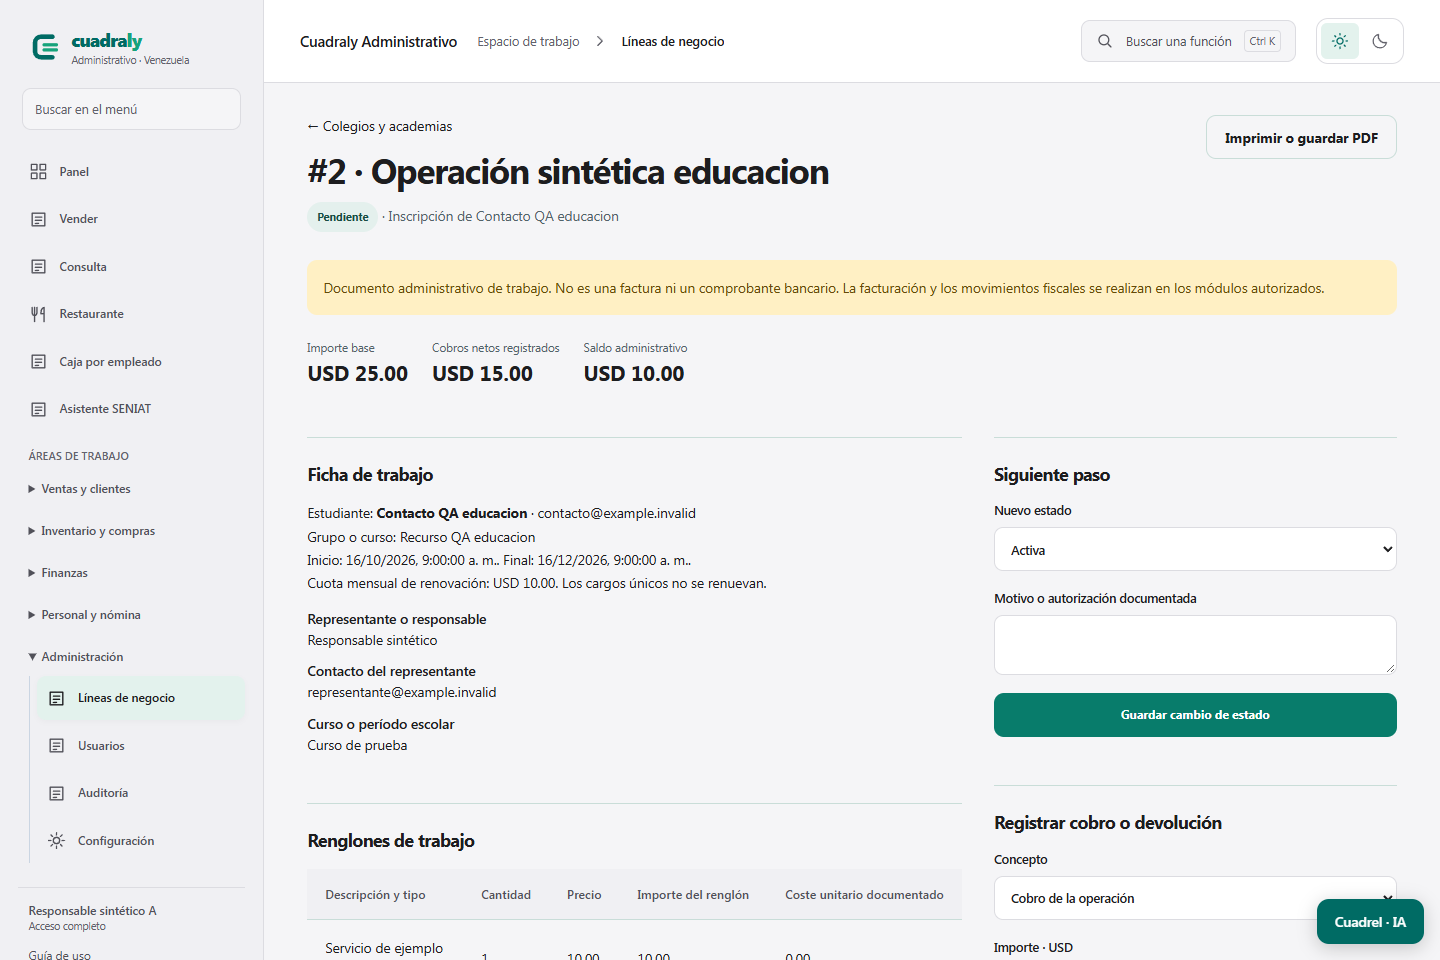
Task: Open Líneas de negocio breadcrumb
Action: 673,41
